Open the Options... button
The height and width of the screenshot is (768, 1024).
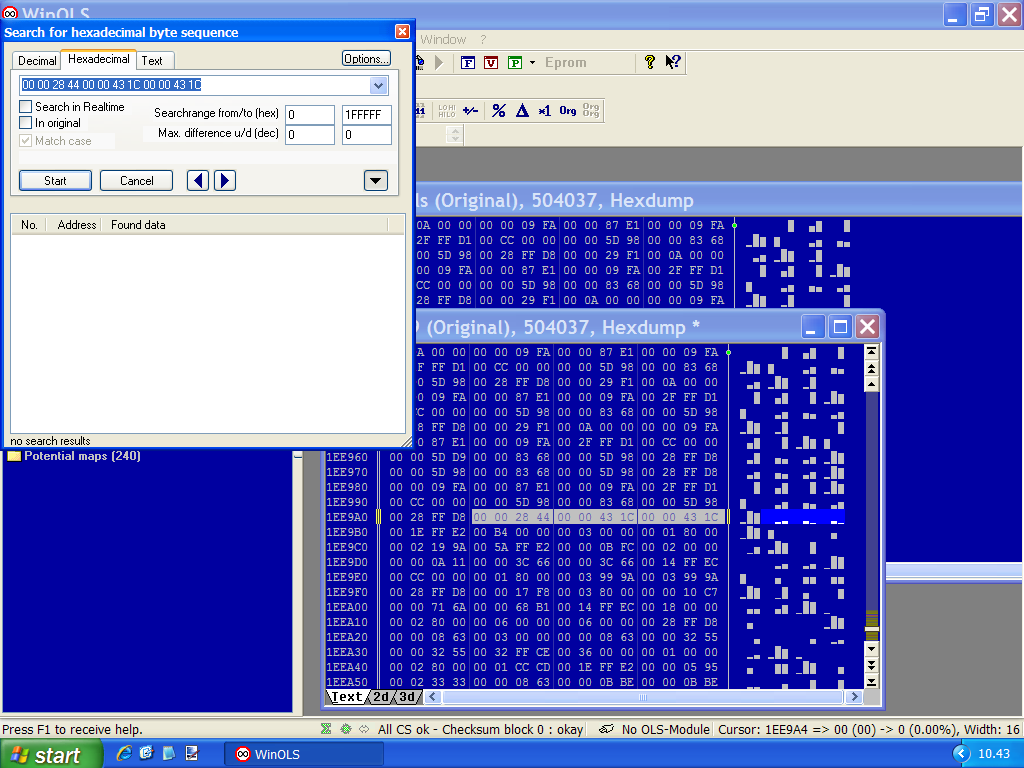tap(366, 59)
